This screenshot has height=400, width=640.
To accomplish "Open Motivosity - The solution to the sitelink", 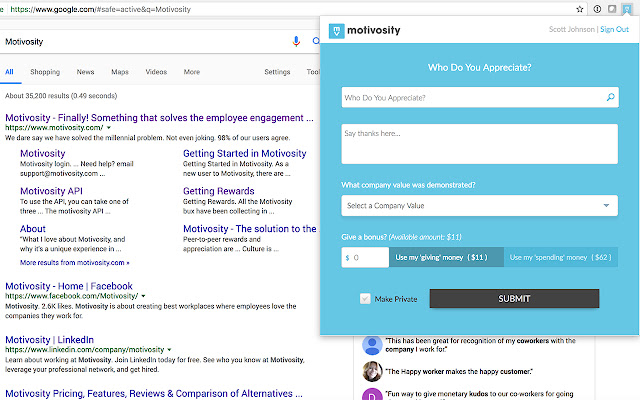I will [250, 229].
